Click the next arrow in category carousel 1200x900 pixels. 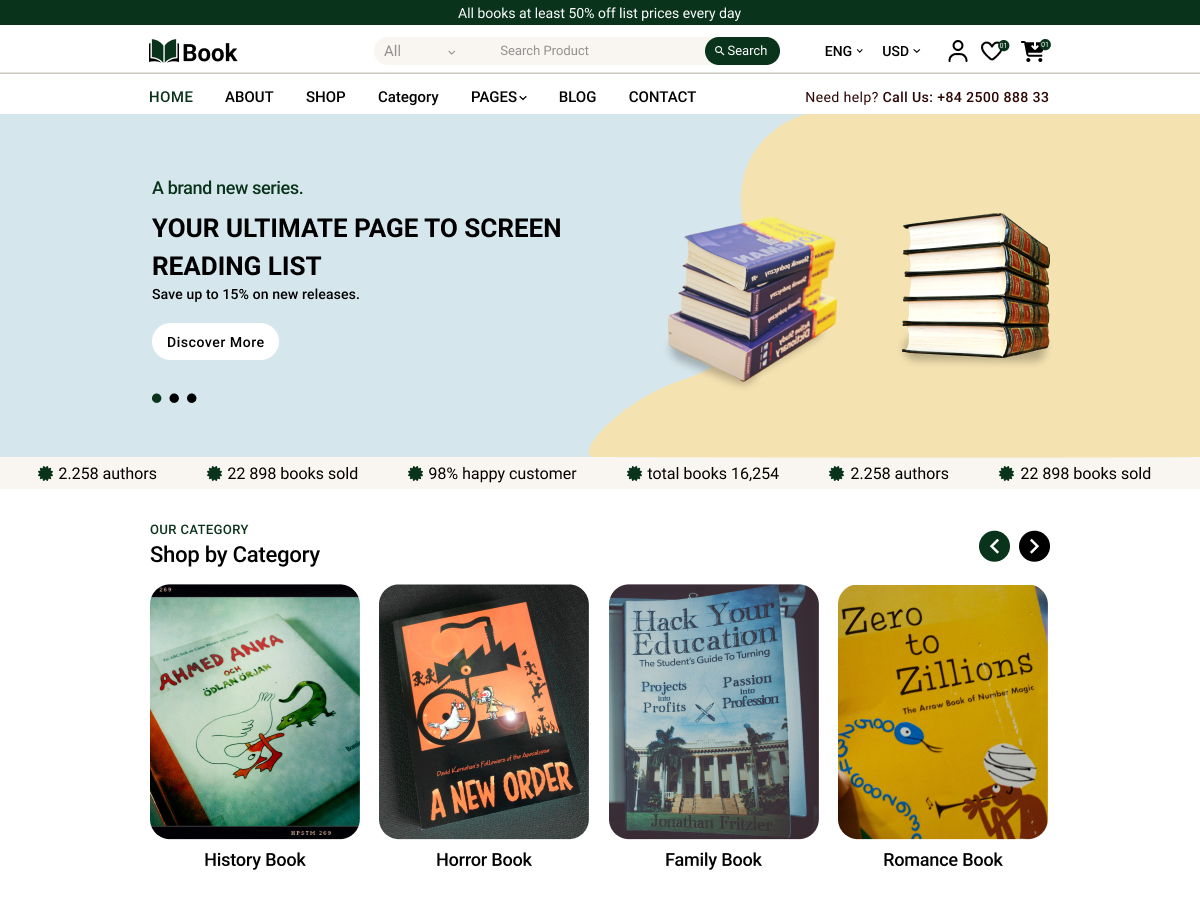pos(1034,546)
